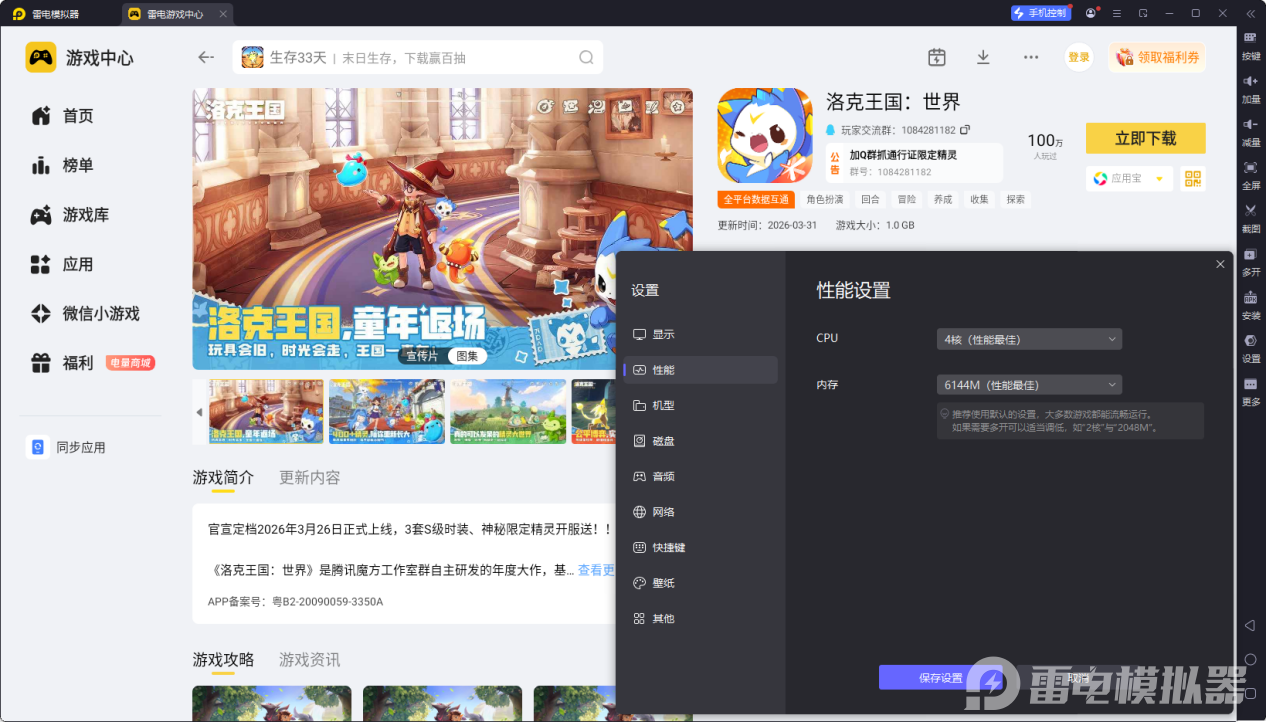Switch to the 更新内容 tab
The image size is (1266, 722).
point(310,478)
